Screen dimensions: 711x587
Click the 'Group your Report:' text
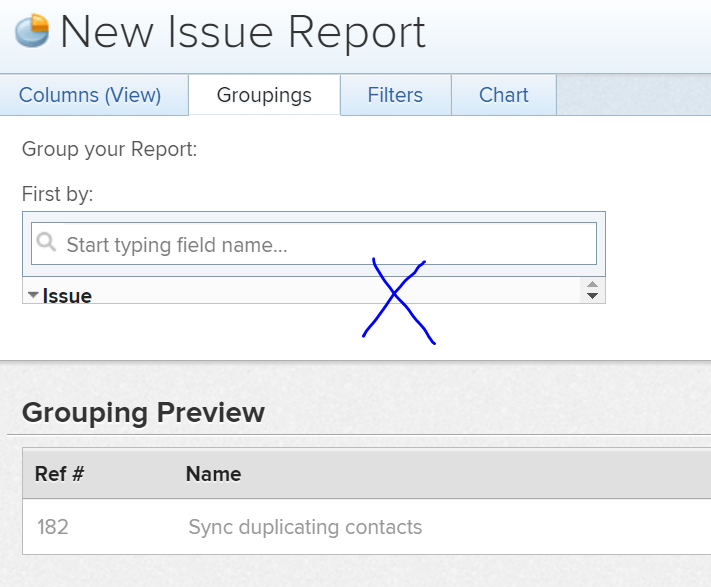coord(109,150)
